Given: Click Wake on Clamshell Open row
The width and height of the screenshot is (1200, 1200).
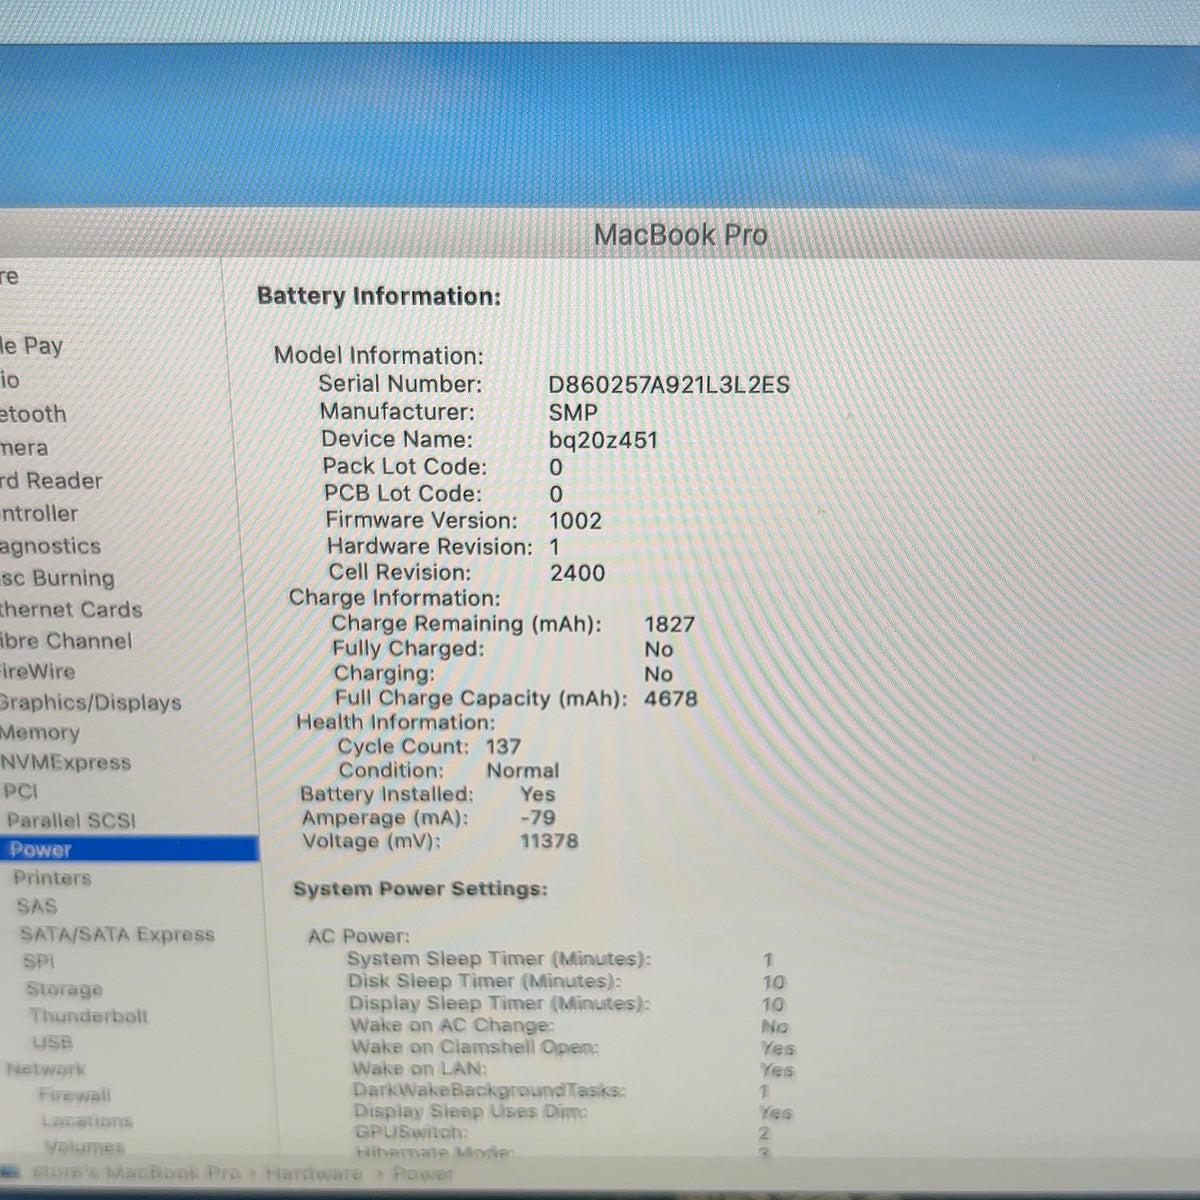Looking at the screenshot, I should click(x=572, y=1048).
